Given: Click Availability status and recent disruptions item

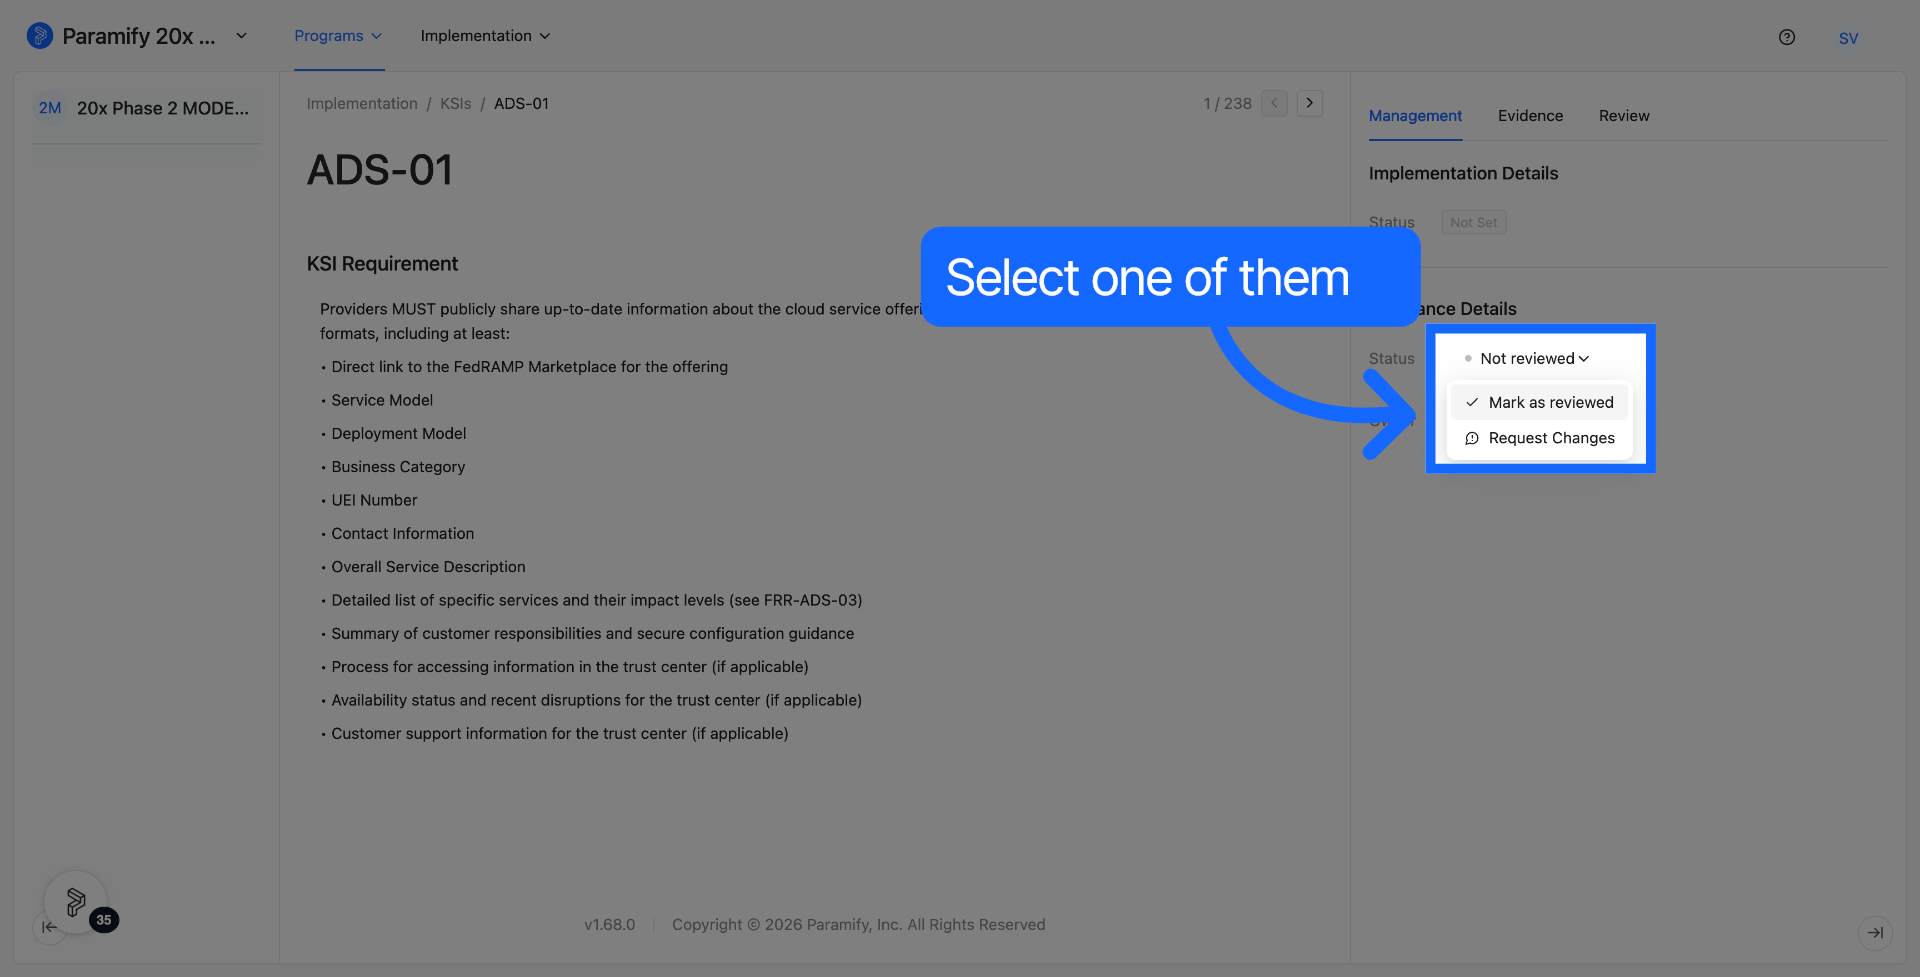Looking at the screenshot, I should click(597, 700).
